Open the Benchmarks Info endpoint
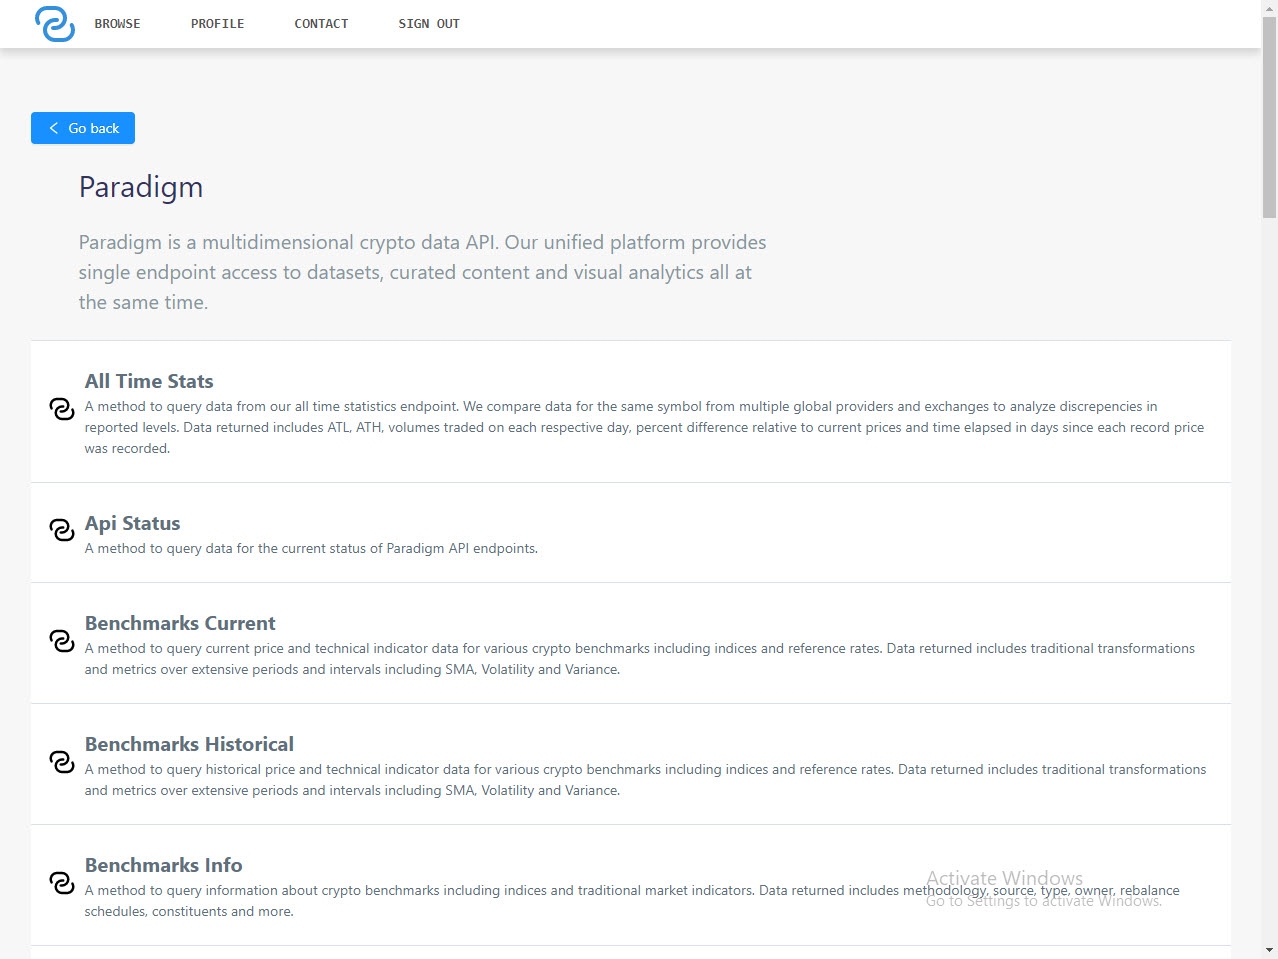The width and height of the screenshot is (1278, 959). click(164, 865)
